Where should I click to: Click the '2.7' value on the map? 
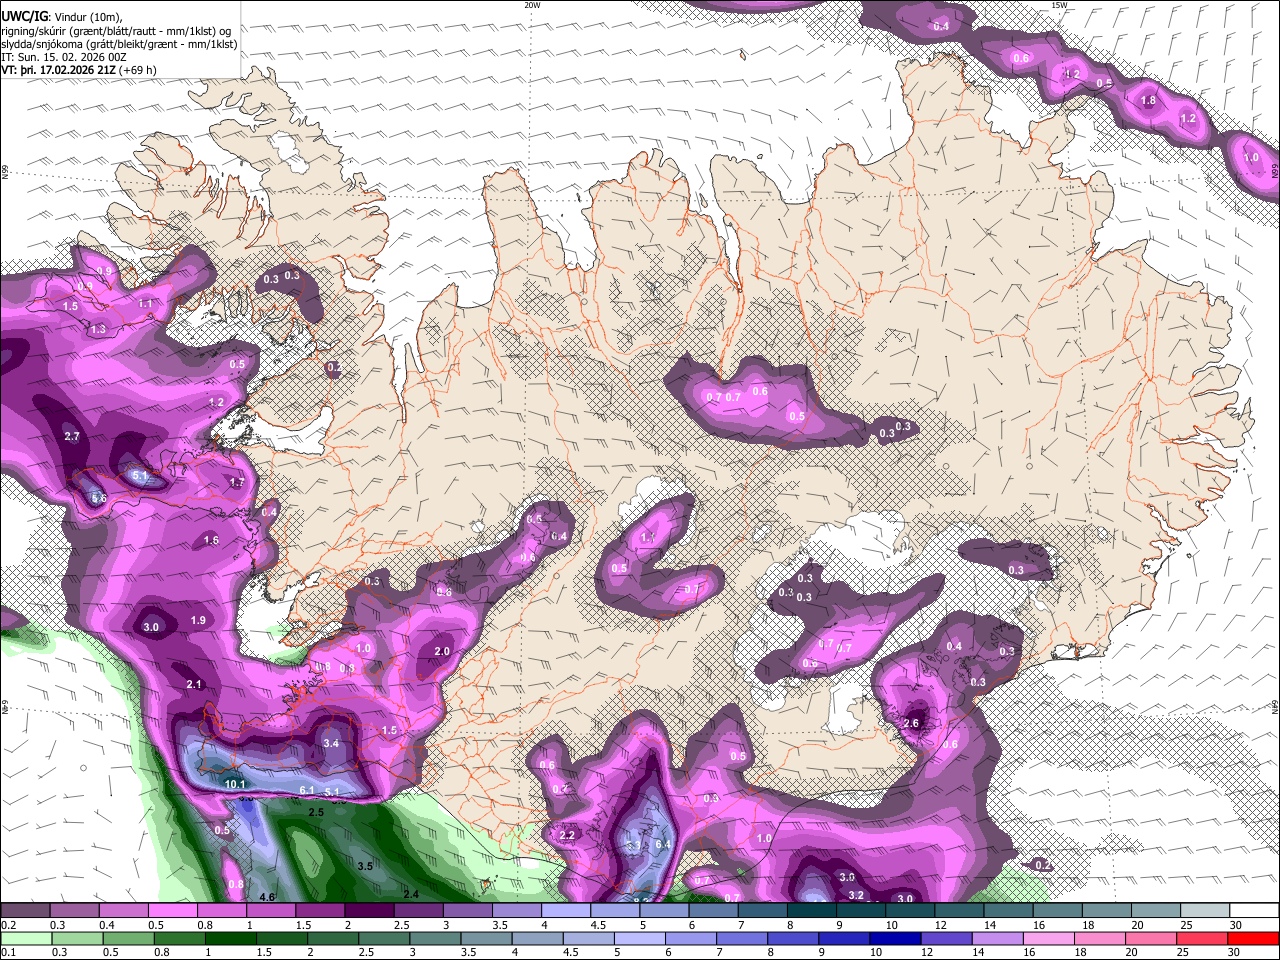72,437
